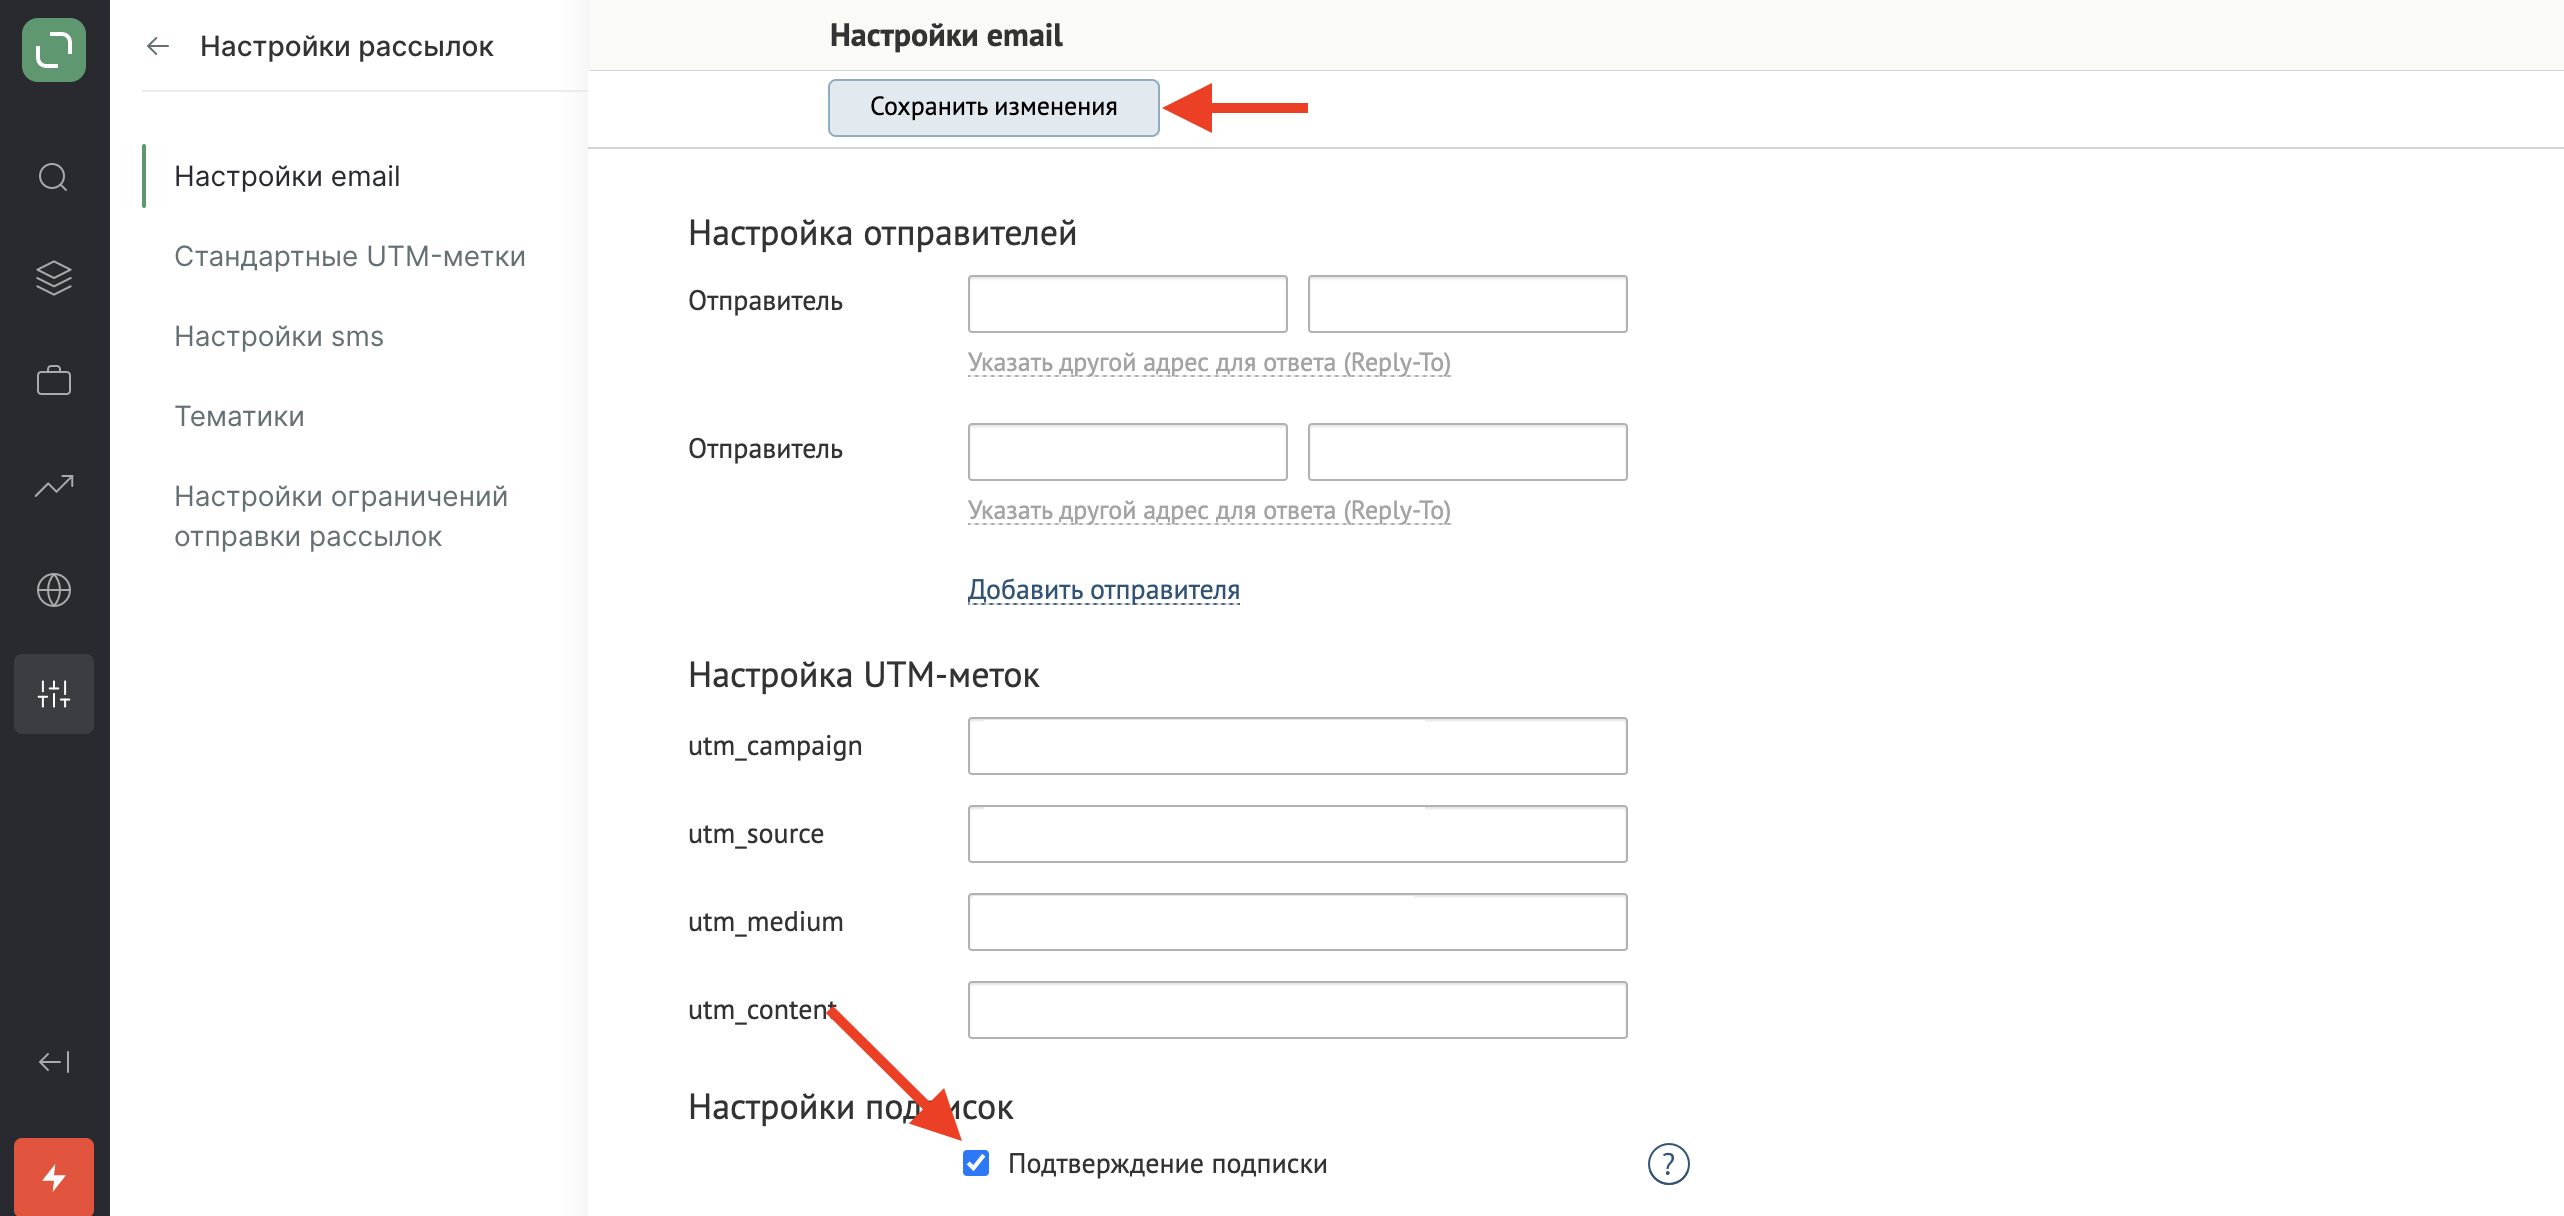Viewport: 2564px width, 1216px height.
Task: Open Настройки ограничений отправки рассылок
Action: [341, 516]
